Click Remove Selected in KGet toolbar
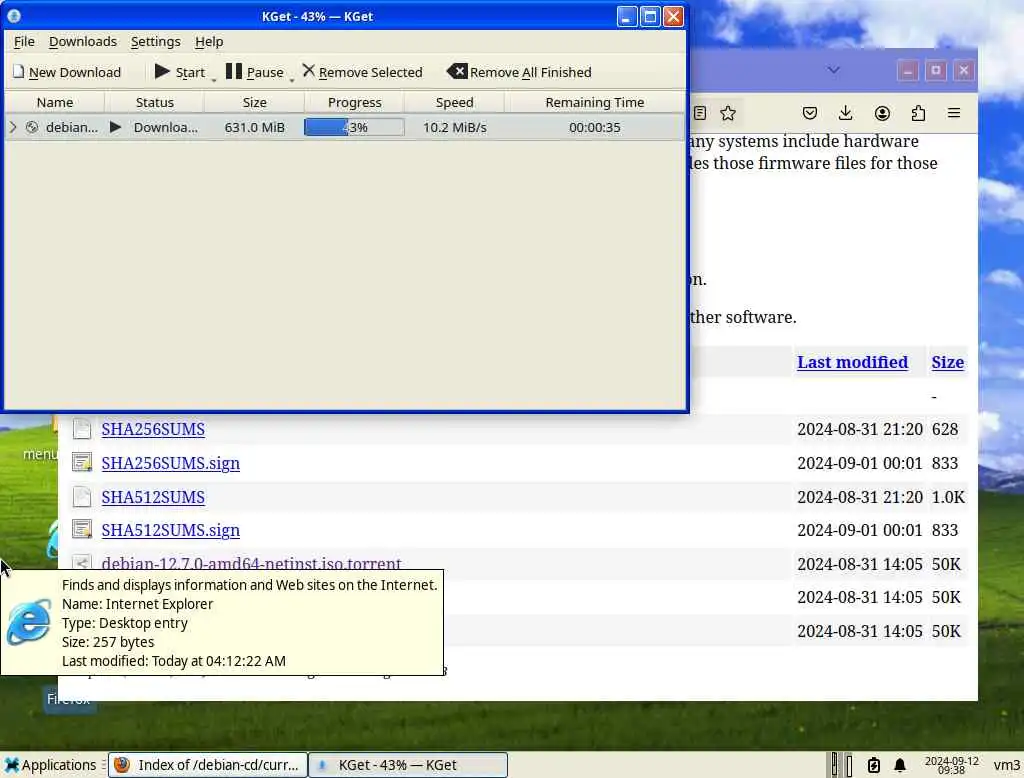 click(362, 72)
